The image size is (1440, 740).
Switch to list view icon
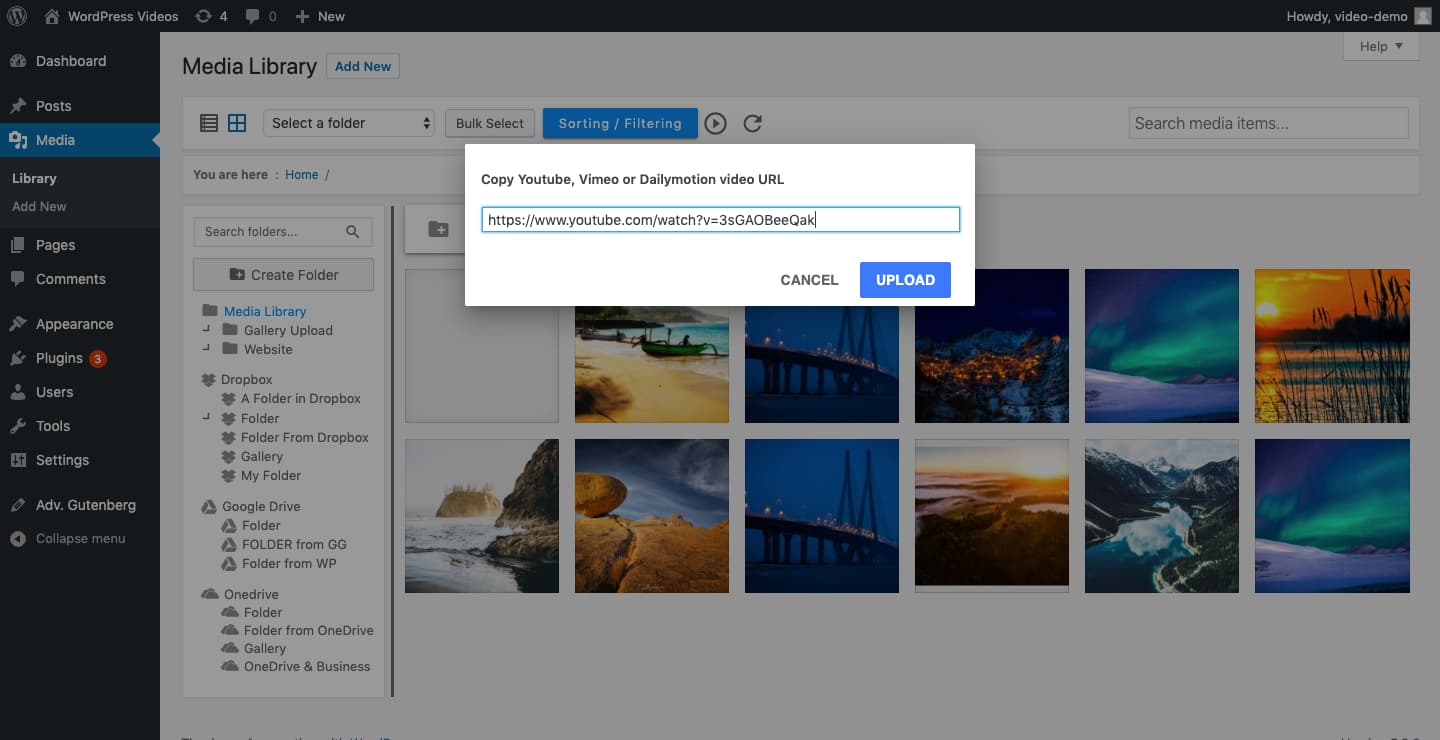(x=209, y=123)
